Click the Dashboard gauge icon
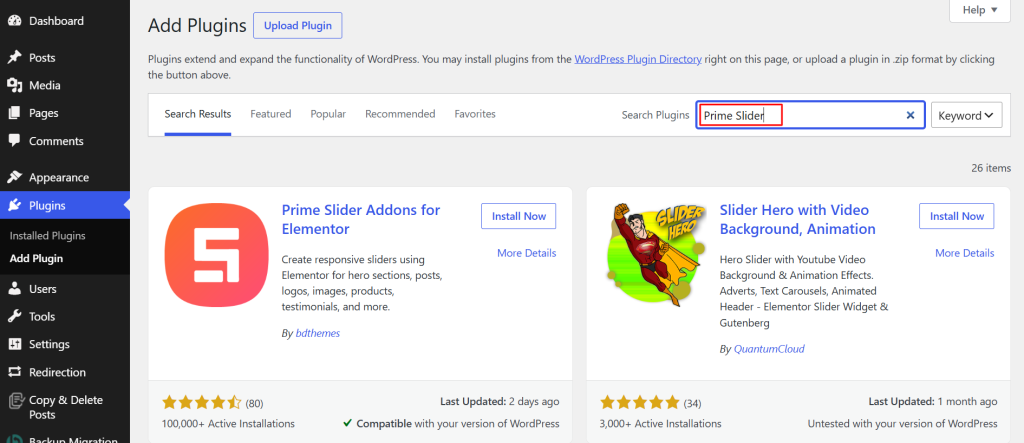 click(x=14, y=21)
